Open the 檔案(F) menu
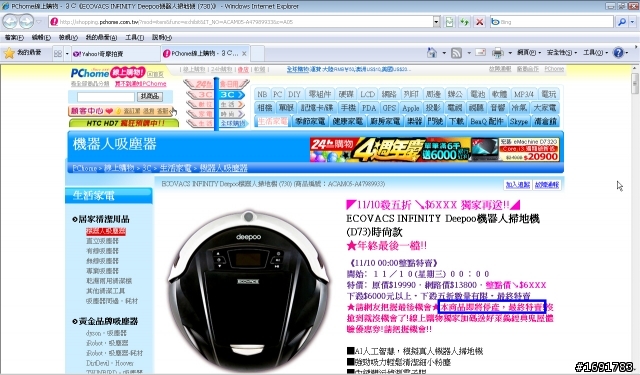The width and height of the screenshot is (640, 375). click(14, 37)
